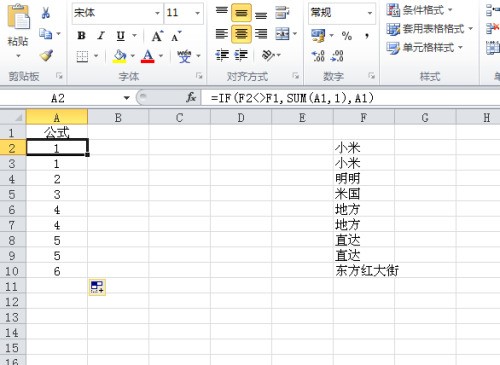Click the phonetic guide 文 icon
The image size is (500, 365).
pyautogui.click(x=184, y=56)
